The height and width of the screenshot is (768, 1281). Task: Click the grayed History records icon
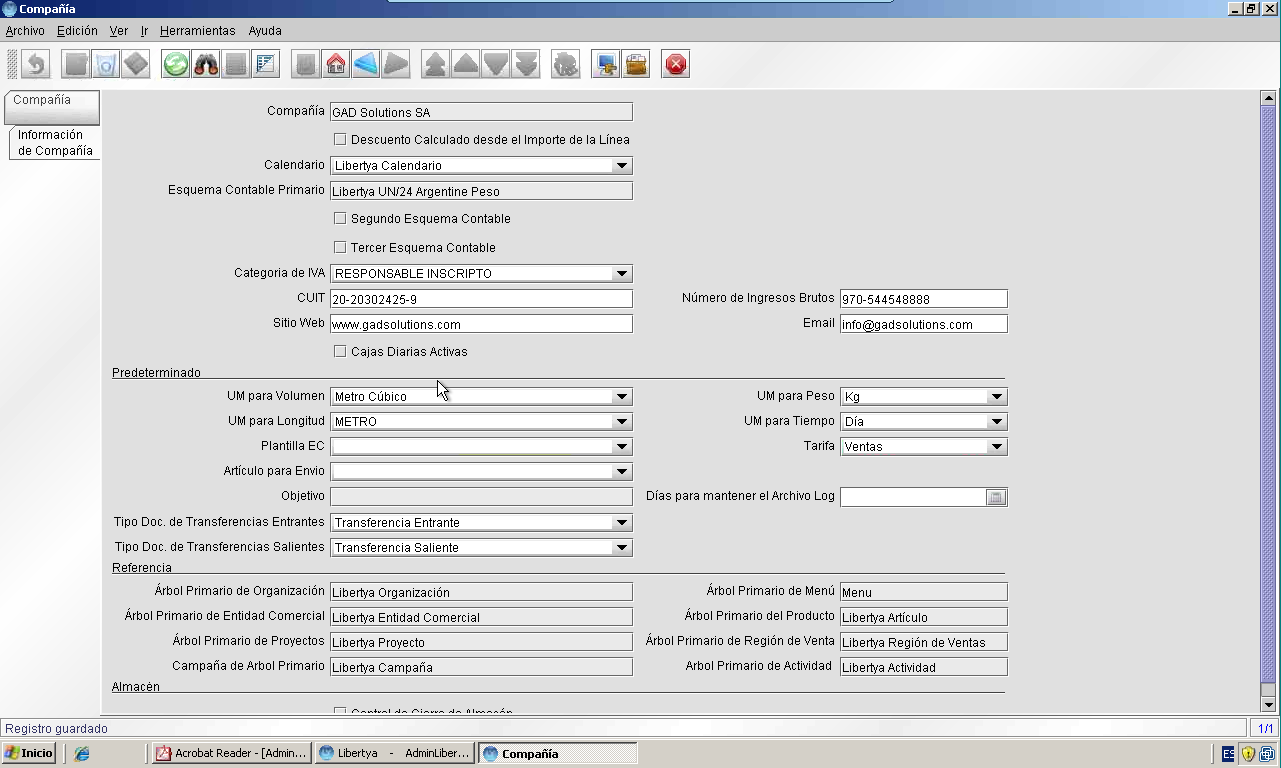306,65
